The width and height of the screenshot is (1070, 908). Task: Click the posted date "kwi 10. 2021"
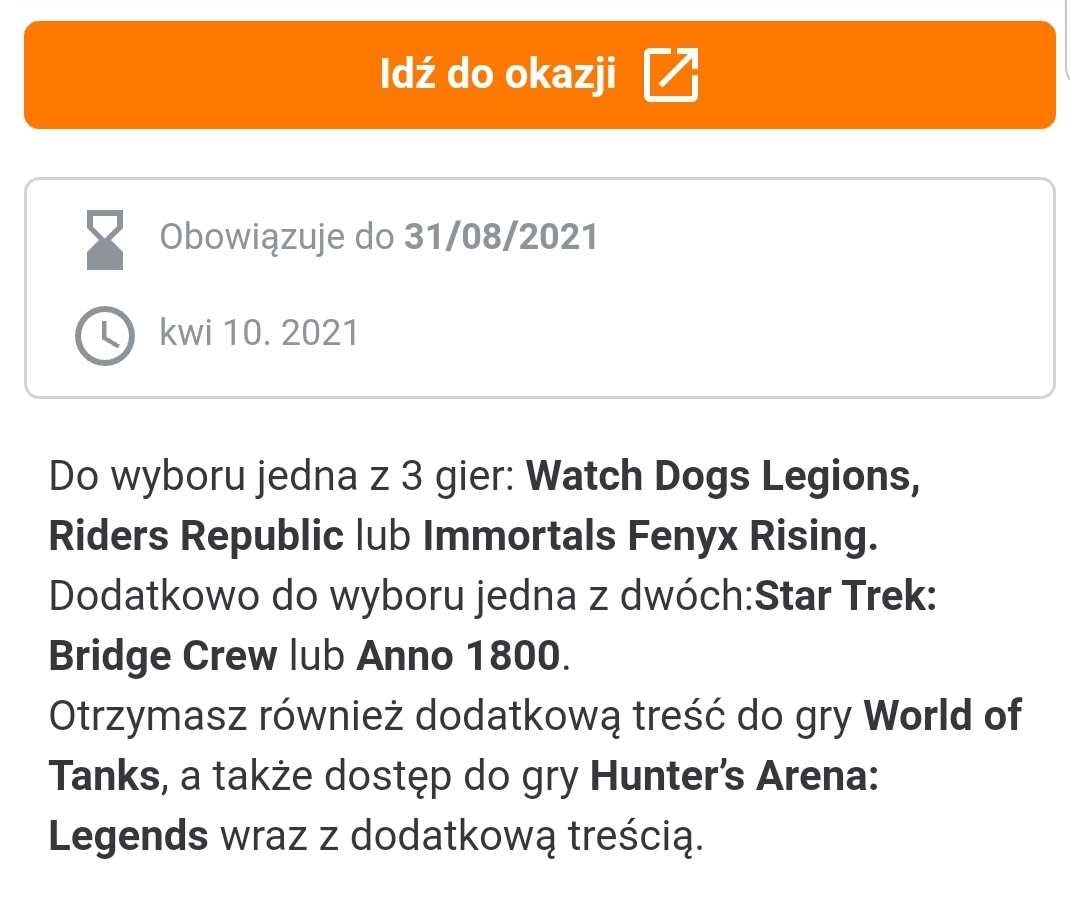(259, 333)
